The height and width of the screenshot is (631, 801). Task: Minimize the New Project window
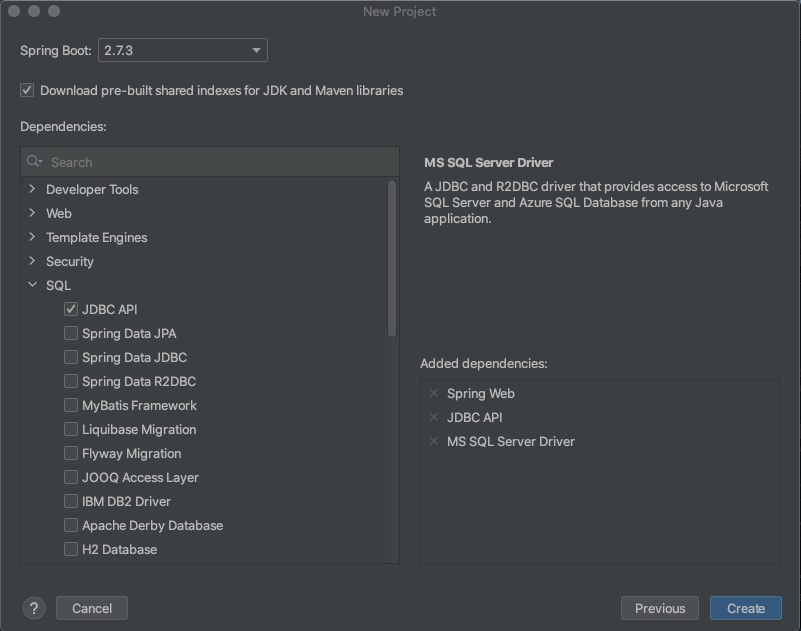pos(34,11)
